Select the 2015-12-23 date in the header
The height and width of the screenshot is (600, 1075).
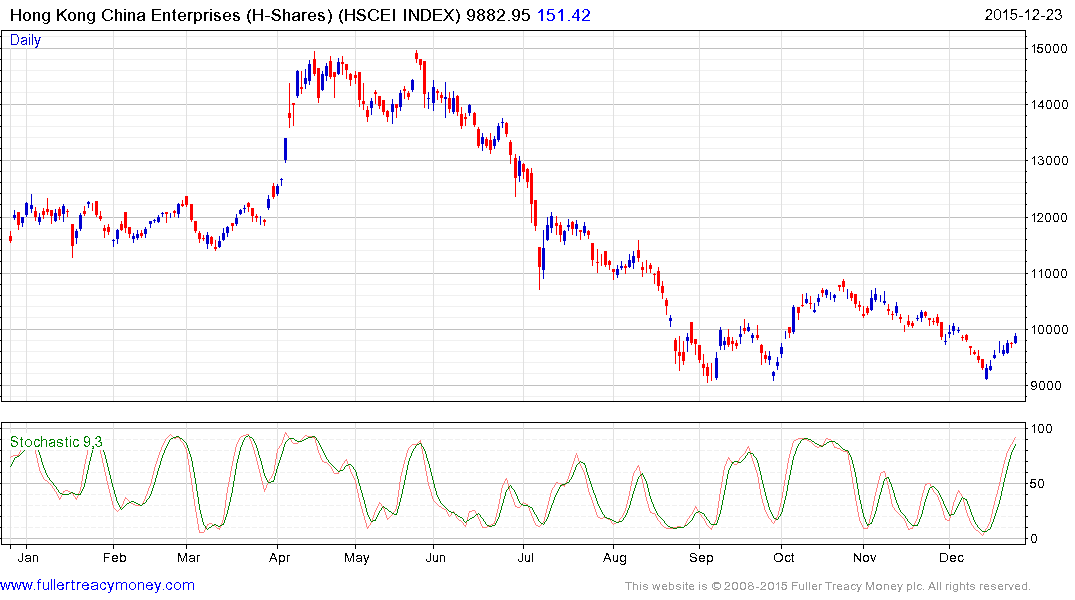[1028, 14]
